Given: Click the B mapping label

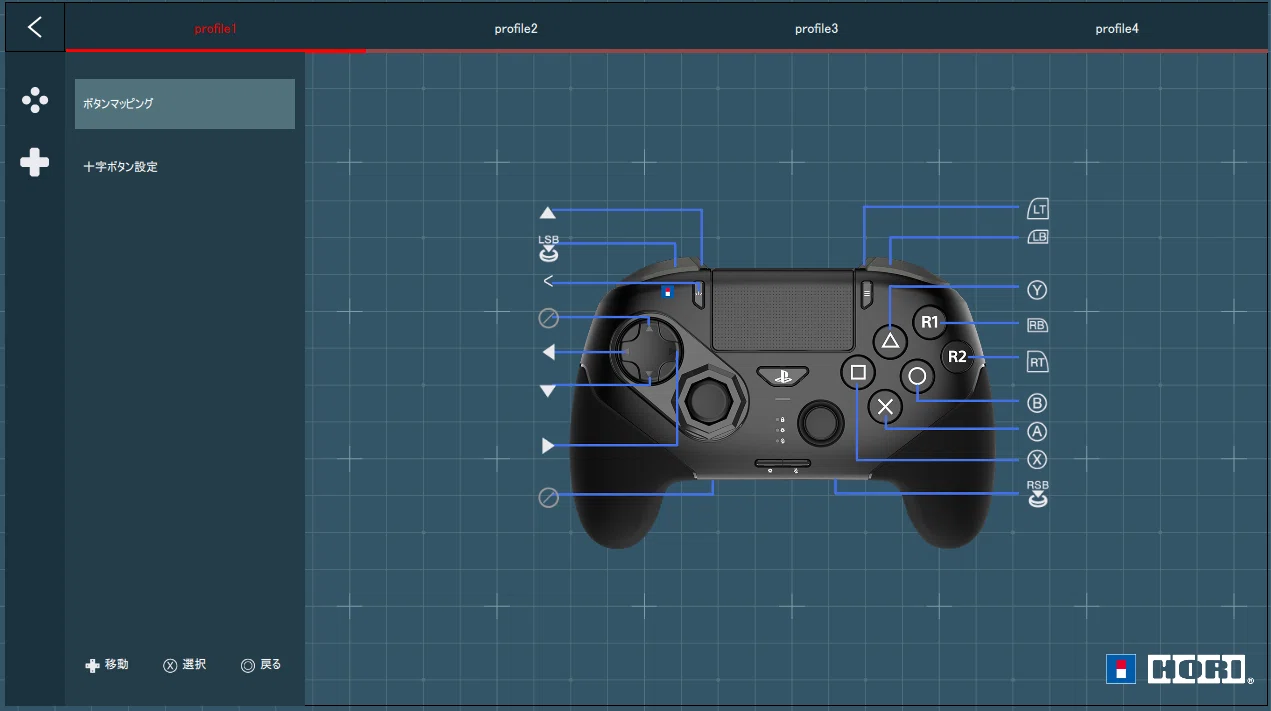Looking at the screenshot, I should 1037,404.
